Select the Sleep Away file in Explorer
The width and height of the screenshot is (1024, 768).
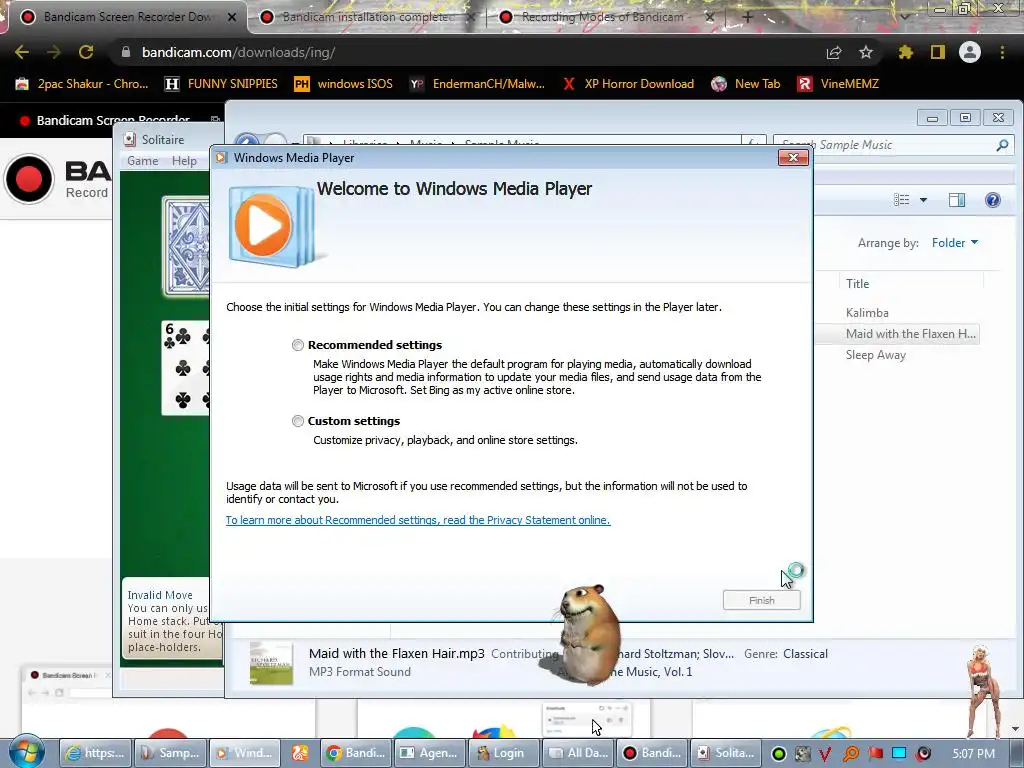(x=876, y=355)
